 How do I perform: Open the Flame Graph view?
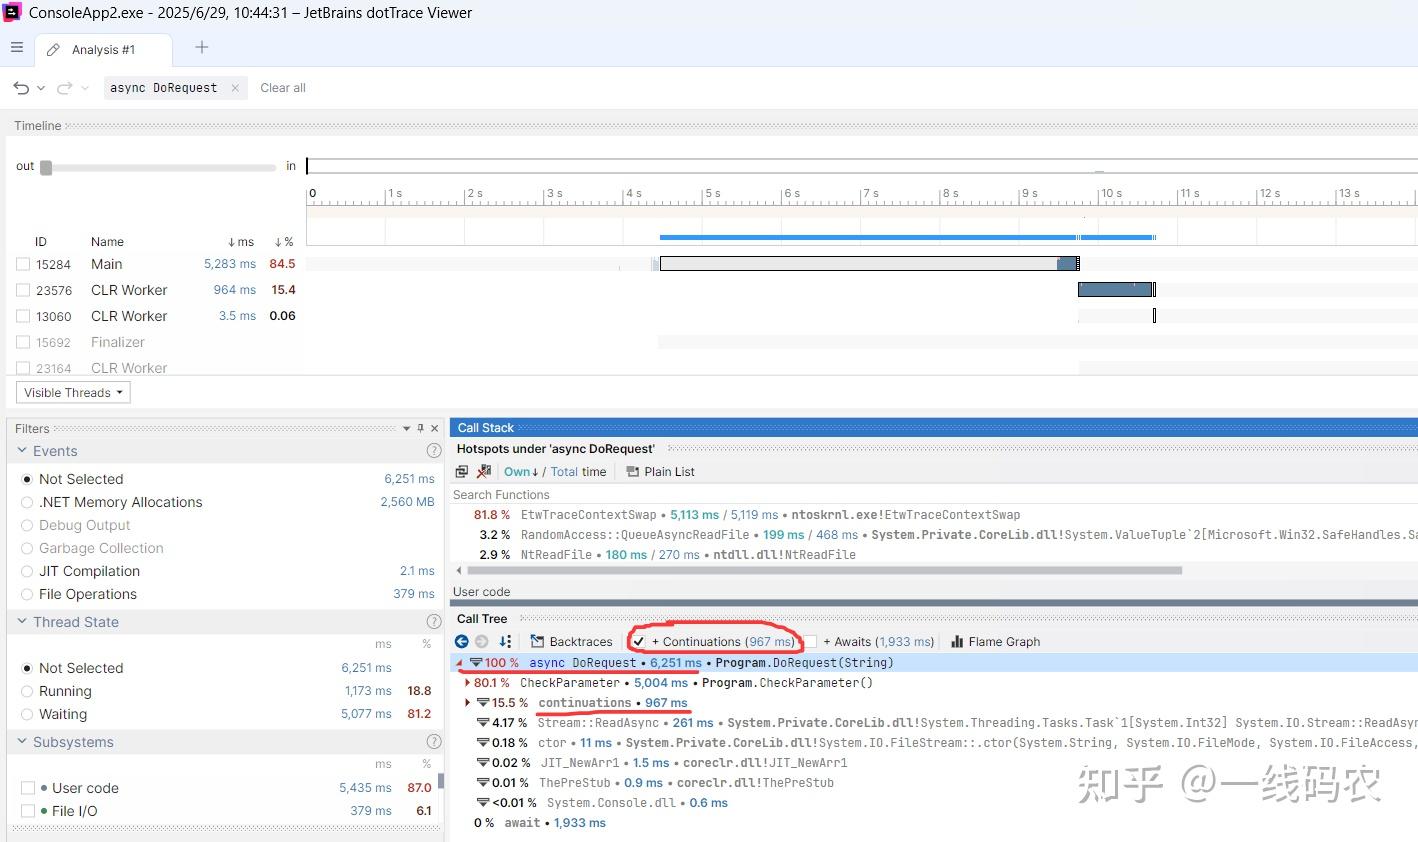995,641
